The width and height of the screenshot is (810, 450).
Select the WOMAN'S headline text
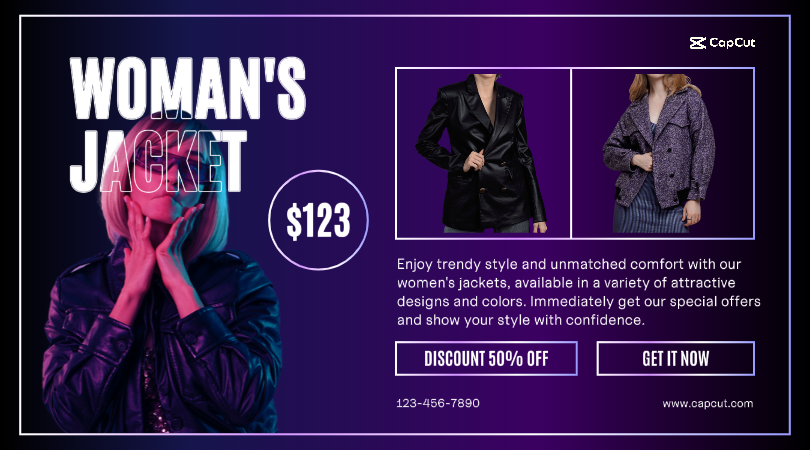click(188, 88)
